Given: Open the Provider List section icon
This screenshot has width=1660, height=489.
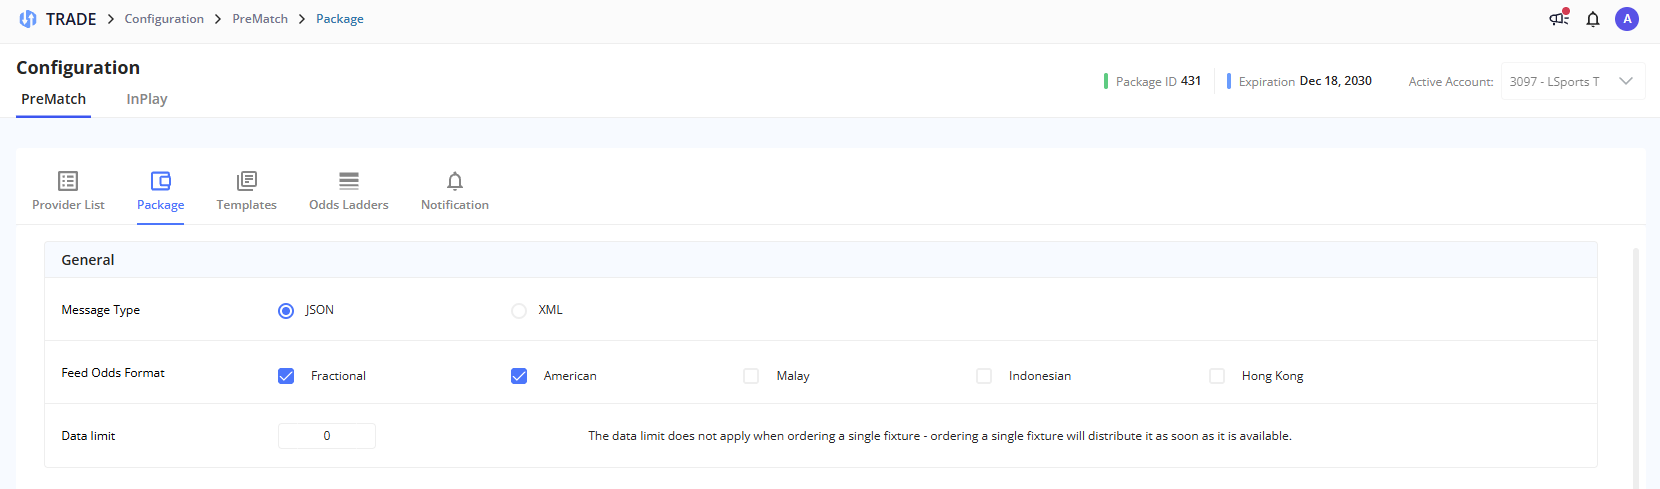Looking at the screenshot, I should click(x=68, y=181).
